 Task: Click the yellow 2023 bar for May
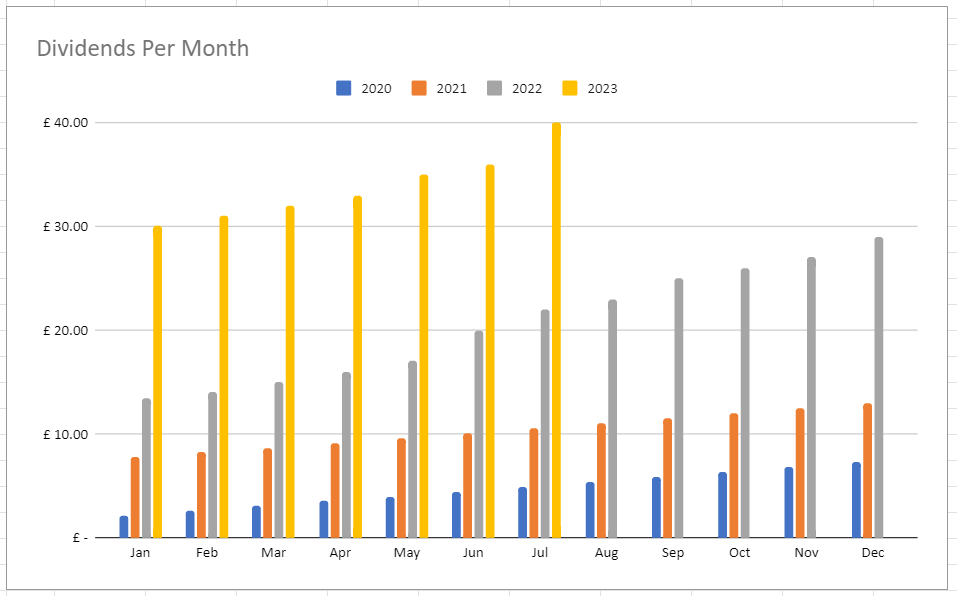424,356
